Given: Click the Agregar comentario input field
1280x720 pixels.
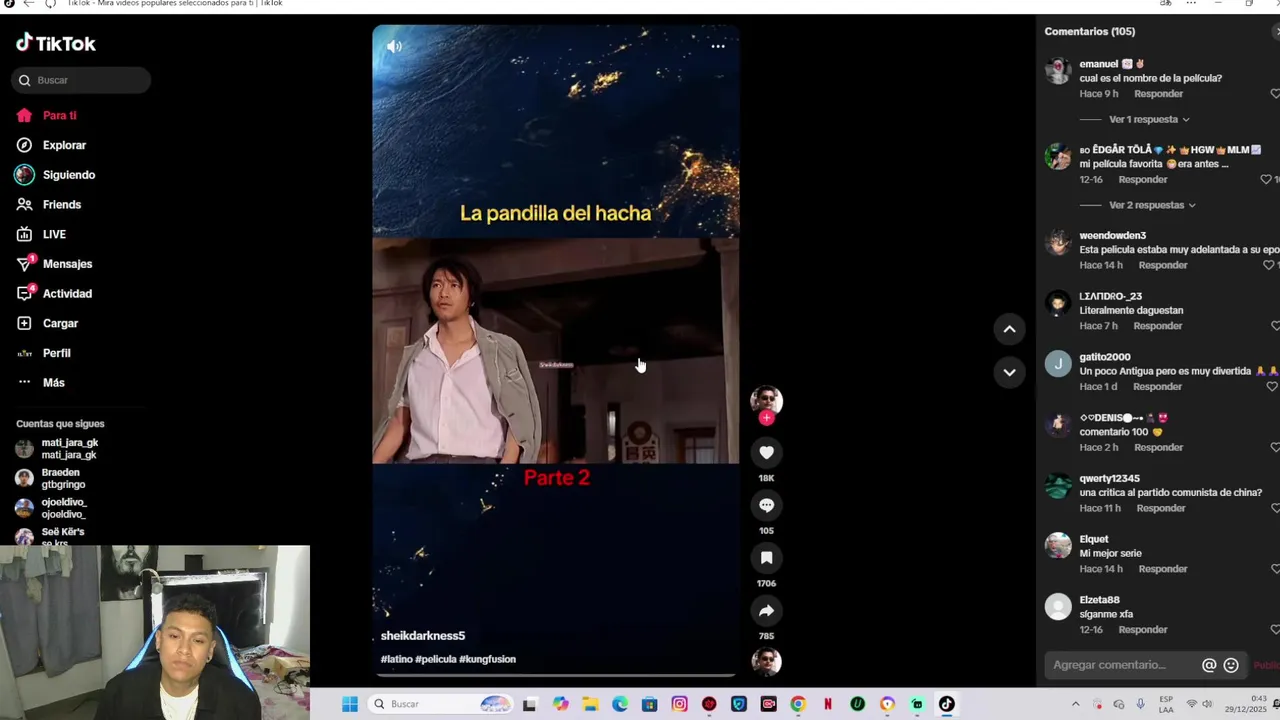Looking at the screenshot, I should point(1122,665).
